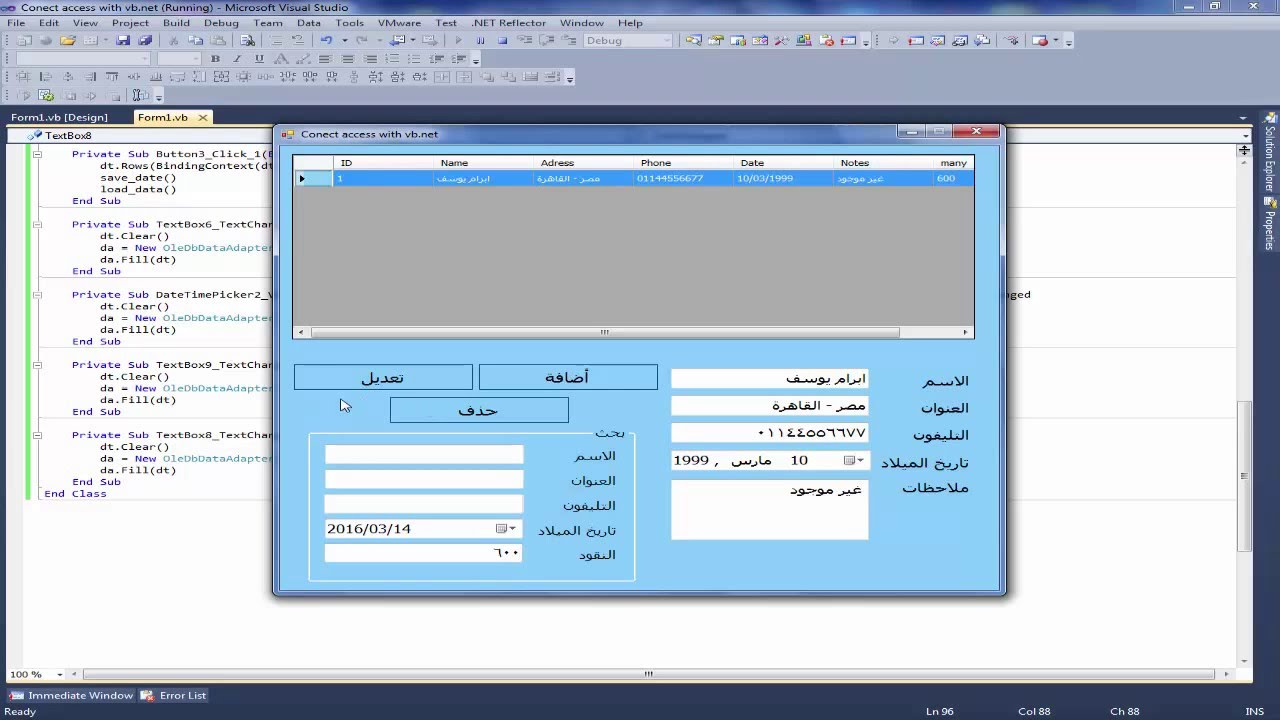Collapse the DateTimePicker2 sub
The image size is (1280, 720).
click(37, 294)
